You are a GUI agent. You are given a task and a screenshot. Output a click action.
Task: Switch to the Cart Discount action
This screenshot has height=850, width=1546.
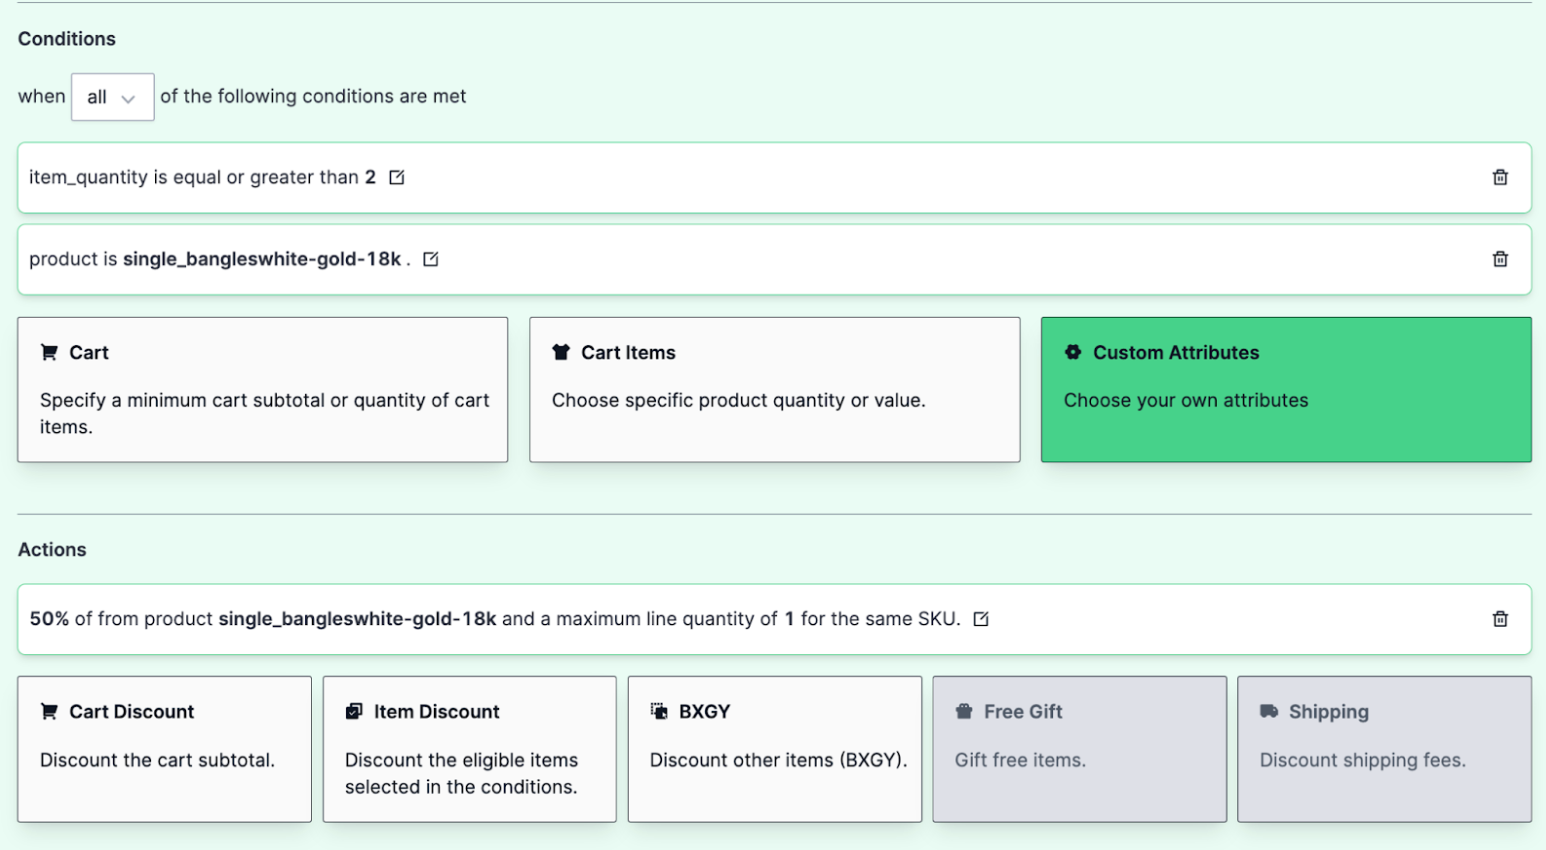pos(164,748)
